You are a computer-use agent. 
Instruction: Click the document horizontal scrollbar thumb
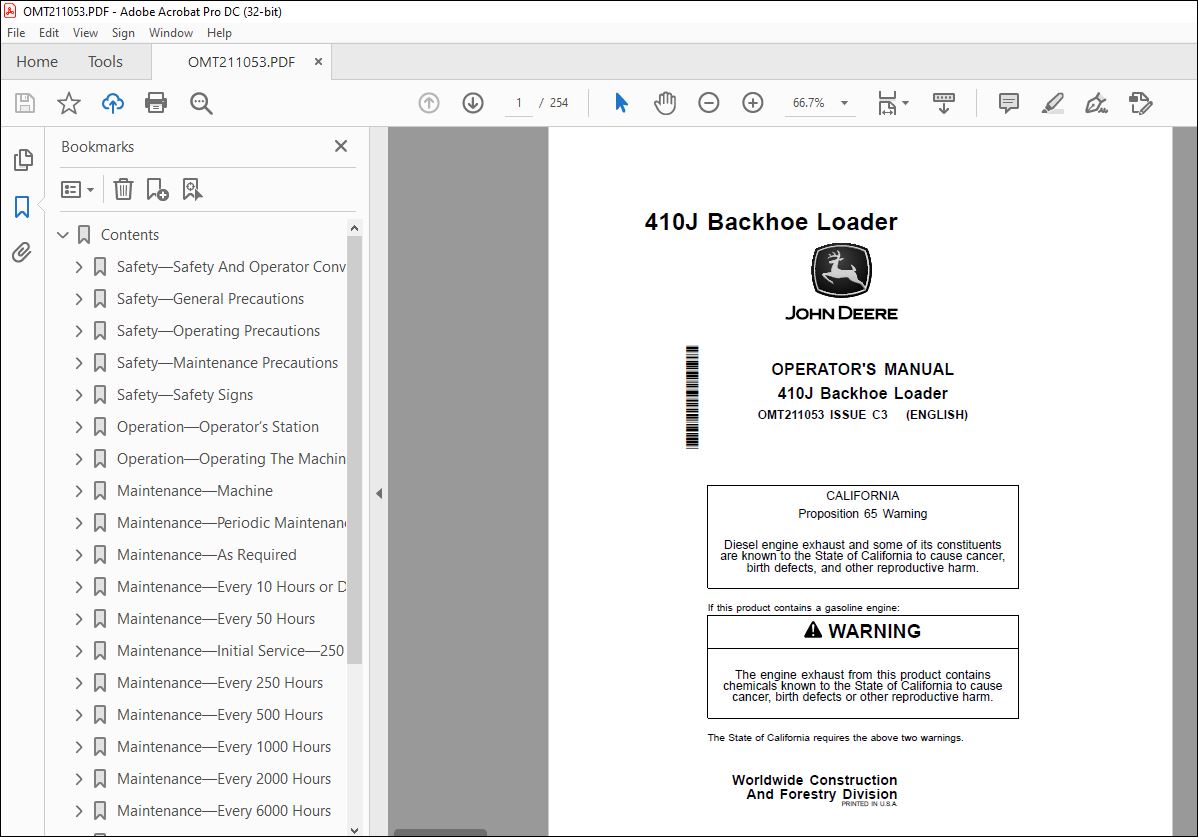click(x=440, y=832)
